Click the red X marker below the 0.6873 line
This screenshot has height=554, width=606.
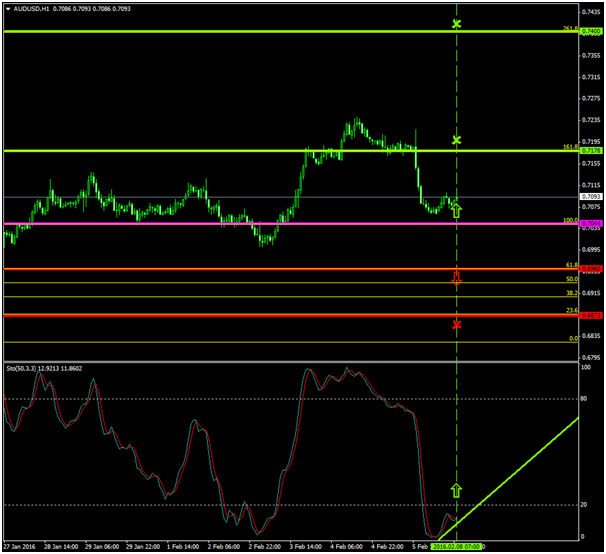pos(457,324)
